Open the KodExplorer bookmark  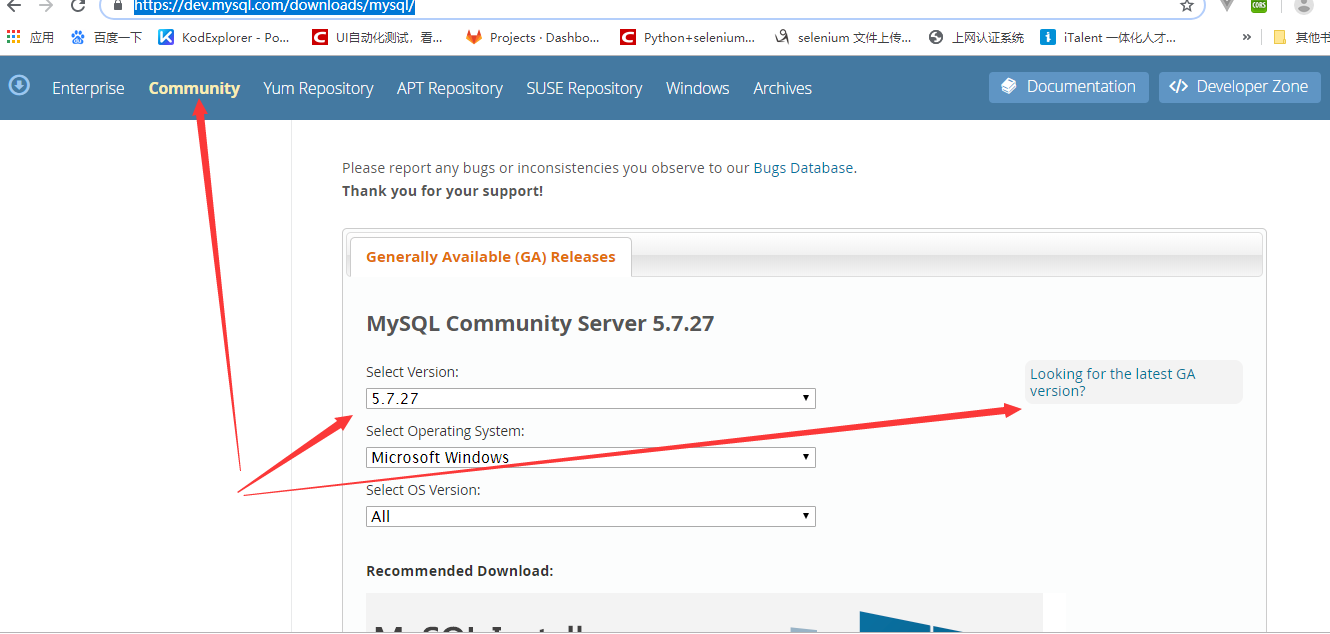click(x=224, y=37)
